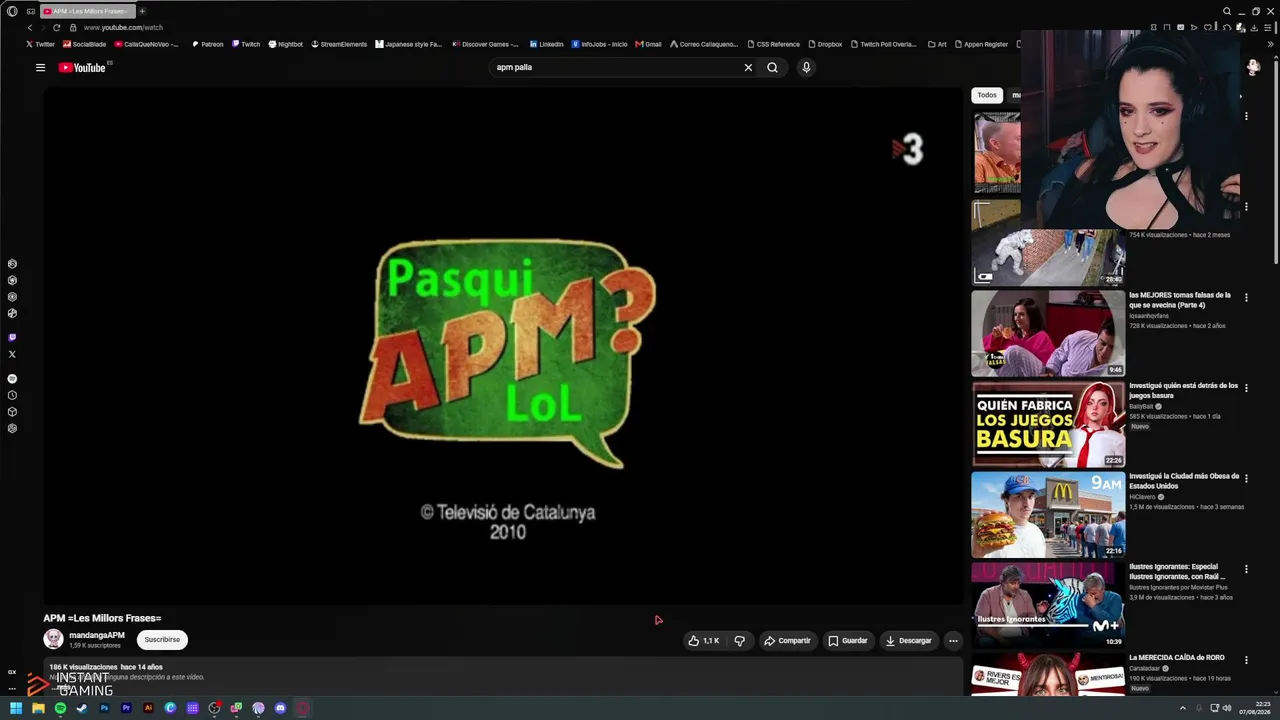Image resolution: width=1280 pixels, height=720 pixels.
Task: Play 'QUIÉN FABRICA LOS JUEGOS BASURA' thumbnail
Action: click(1048, 424)
